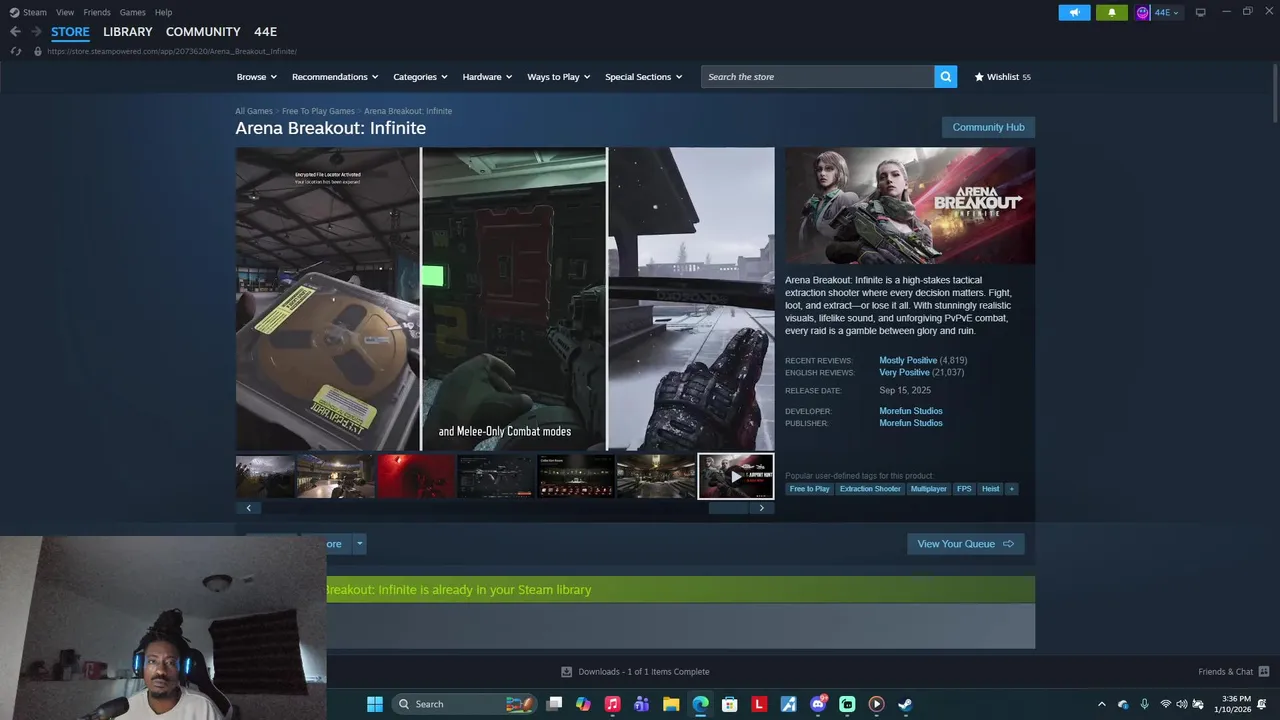Open the Steam menu

click(28, 12)
